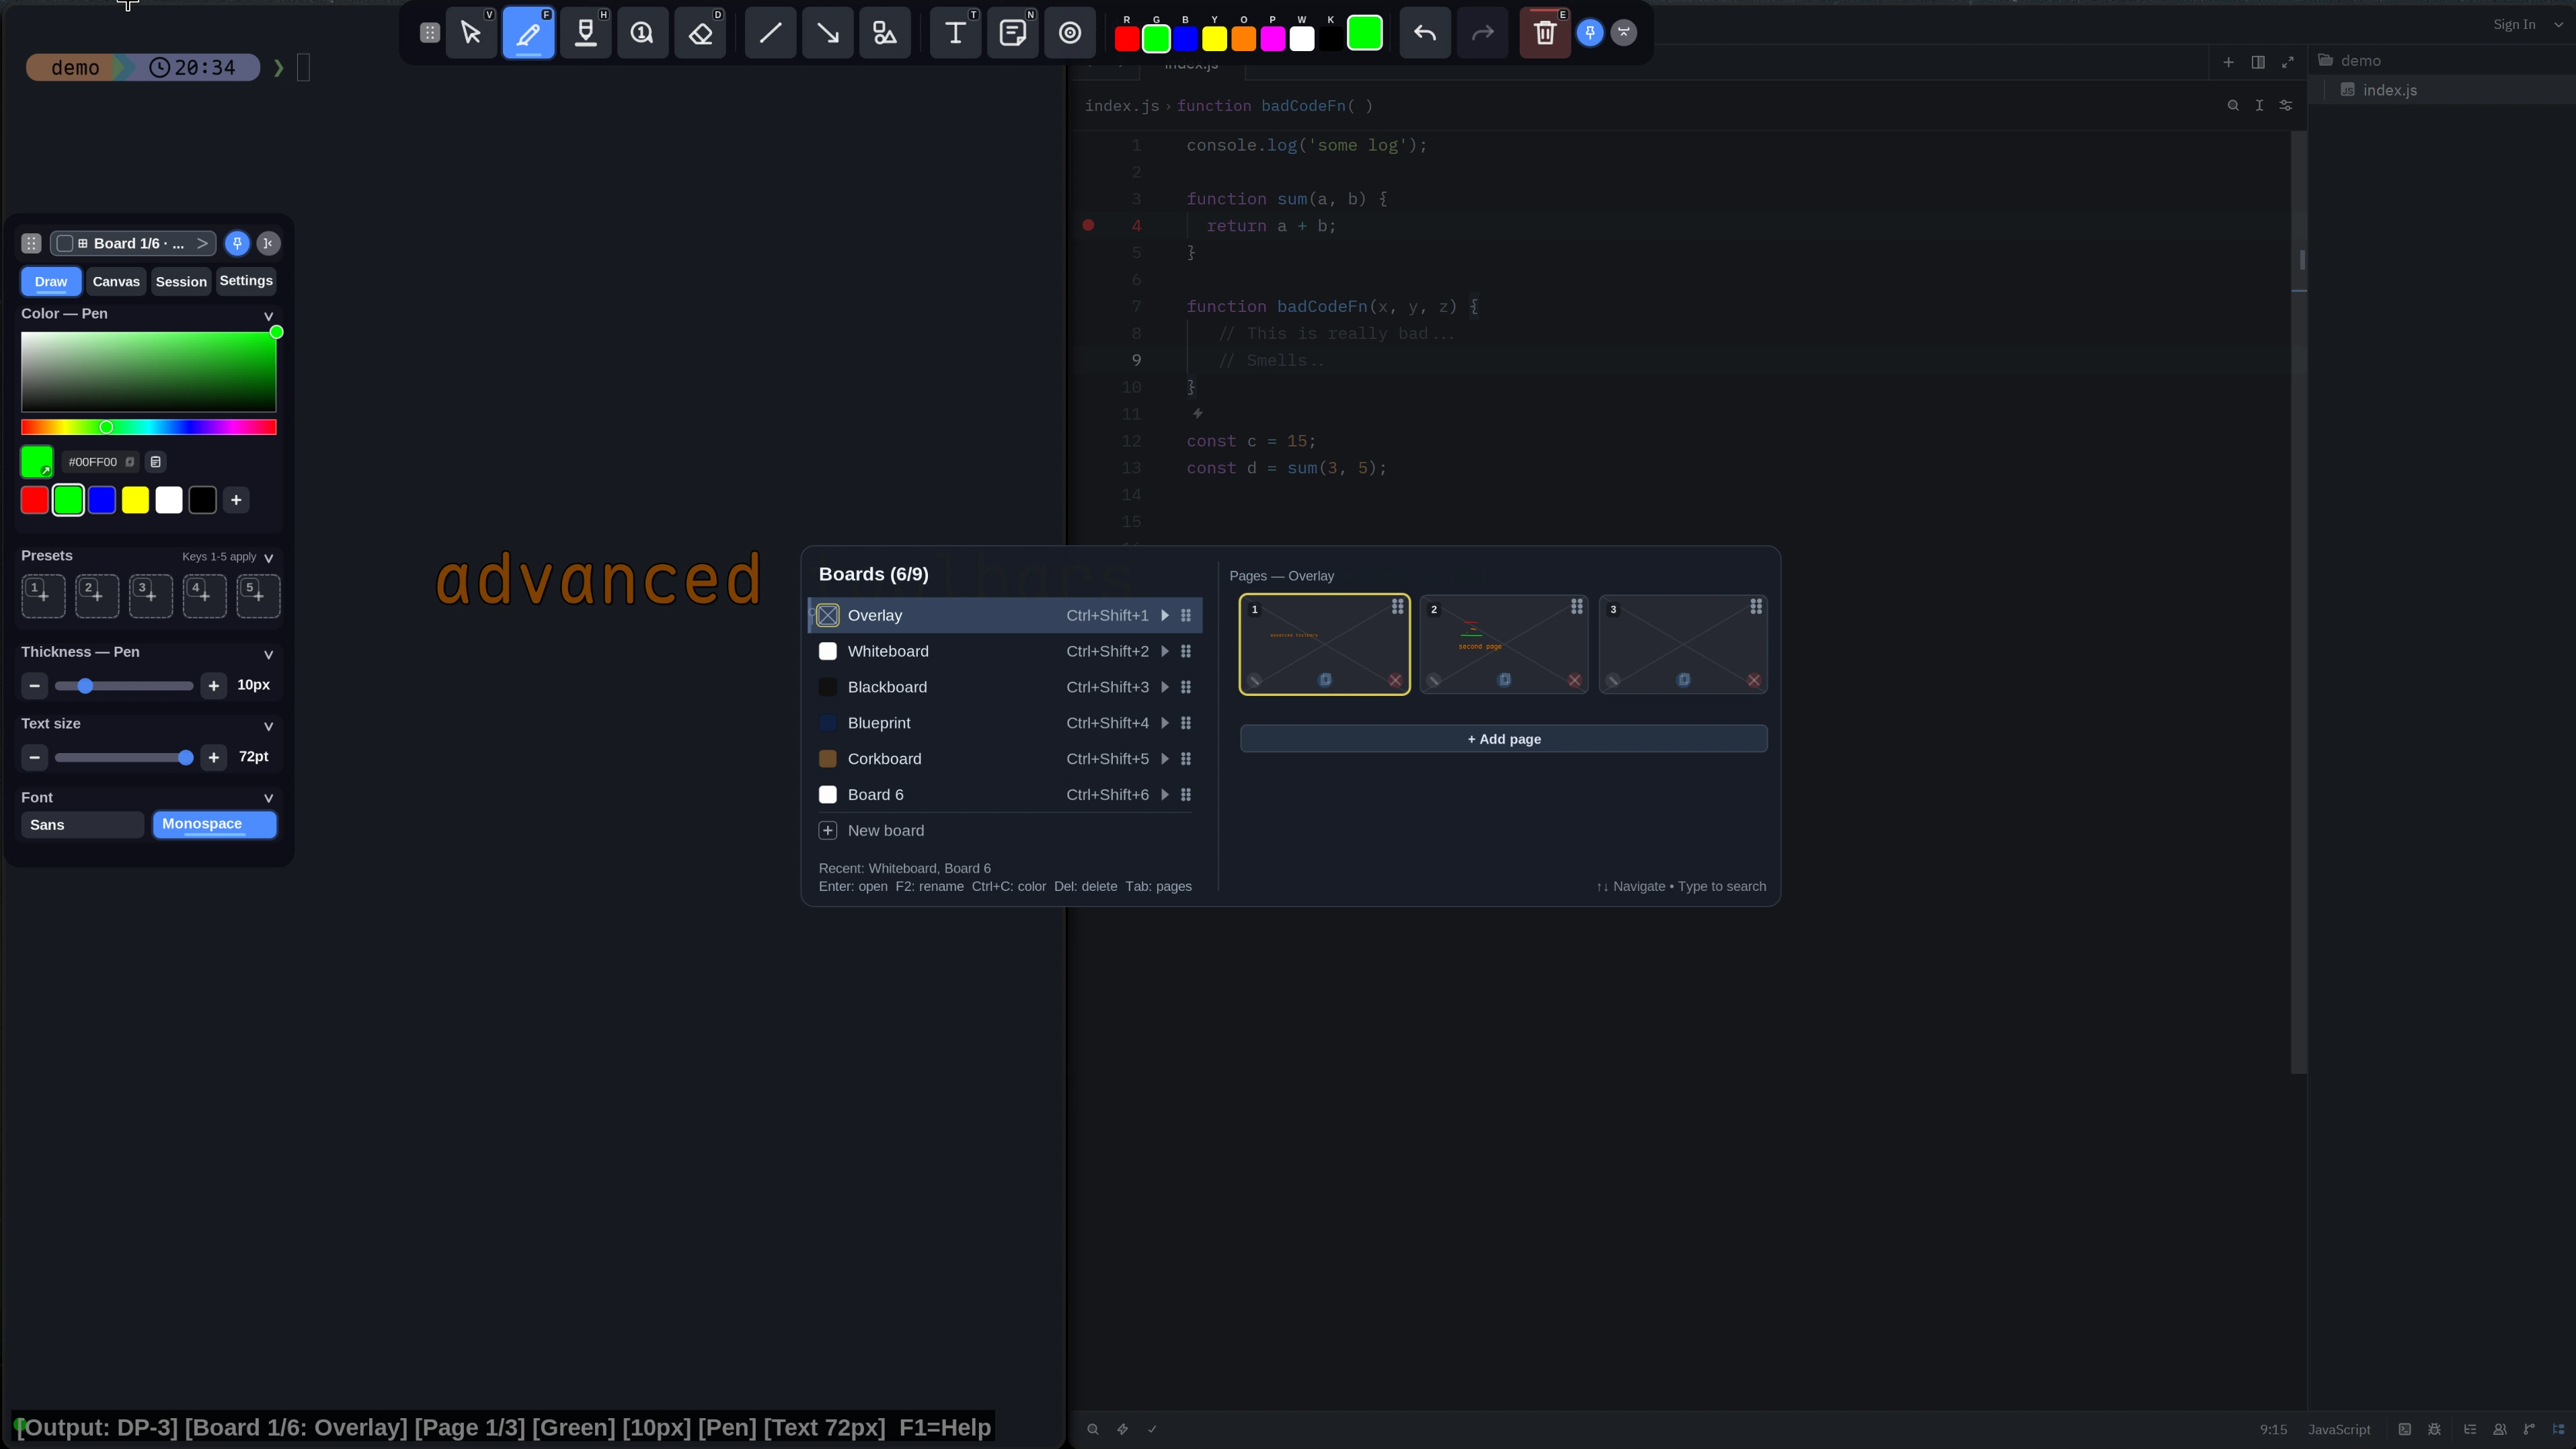Activate the Pen drawing tool in top toolbar
The image size is (2576, 1449).
point(528,33)
